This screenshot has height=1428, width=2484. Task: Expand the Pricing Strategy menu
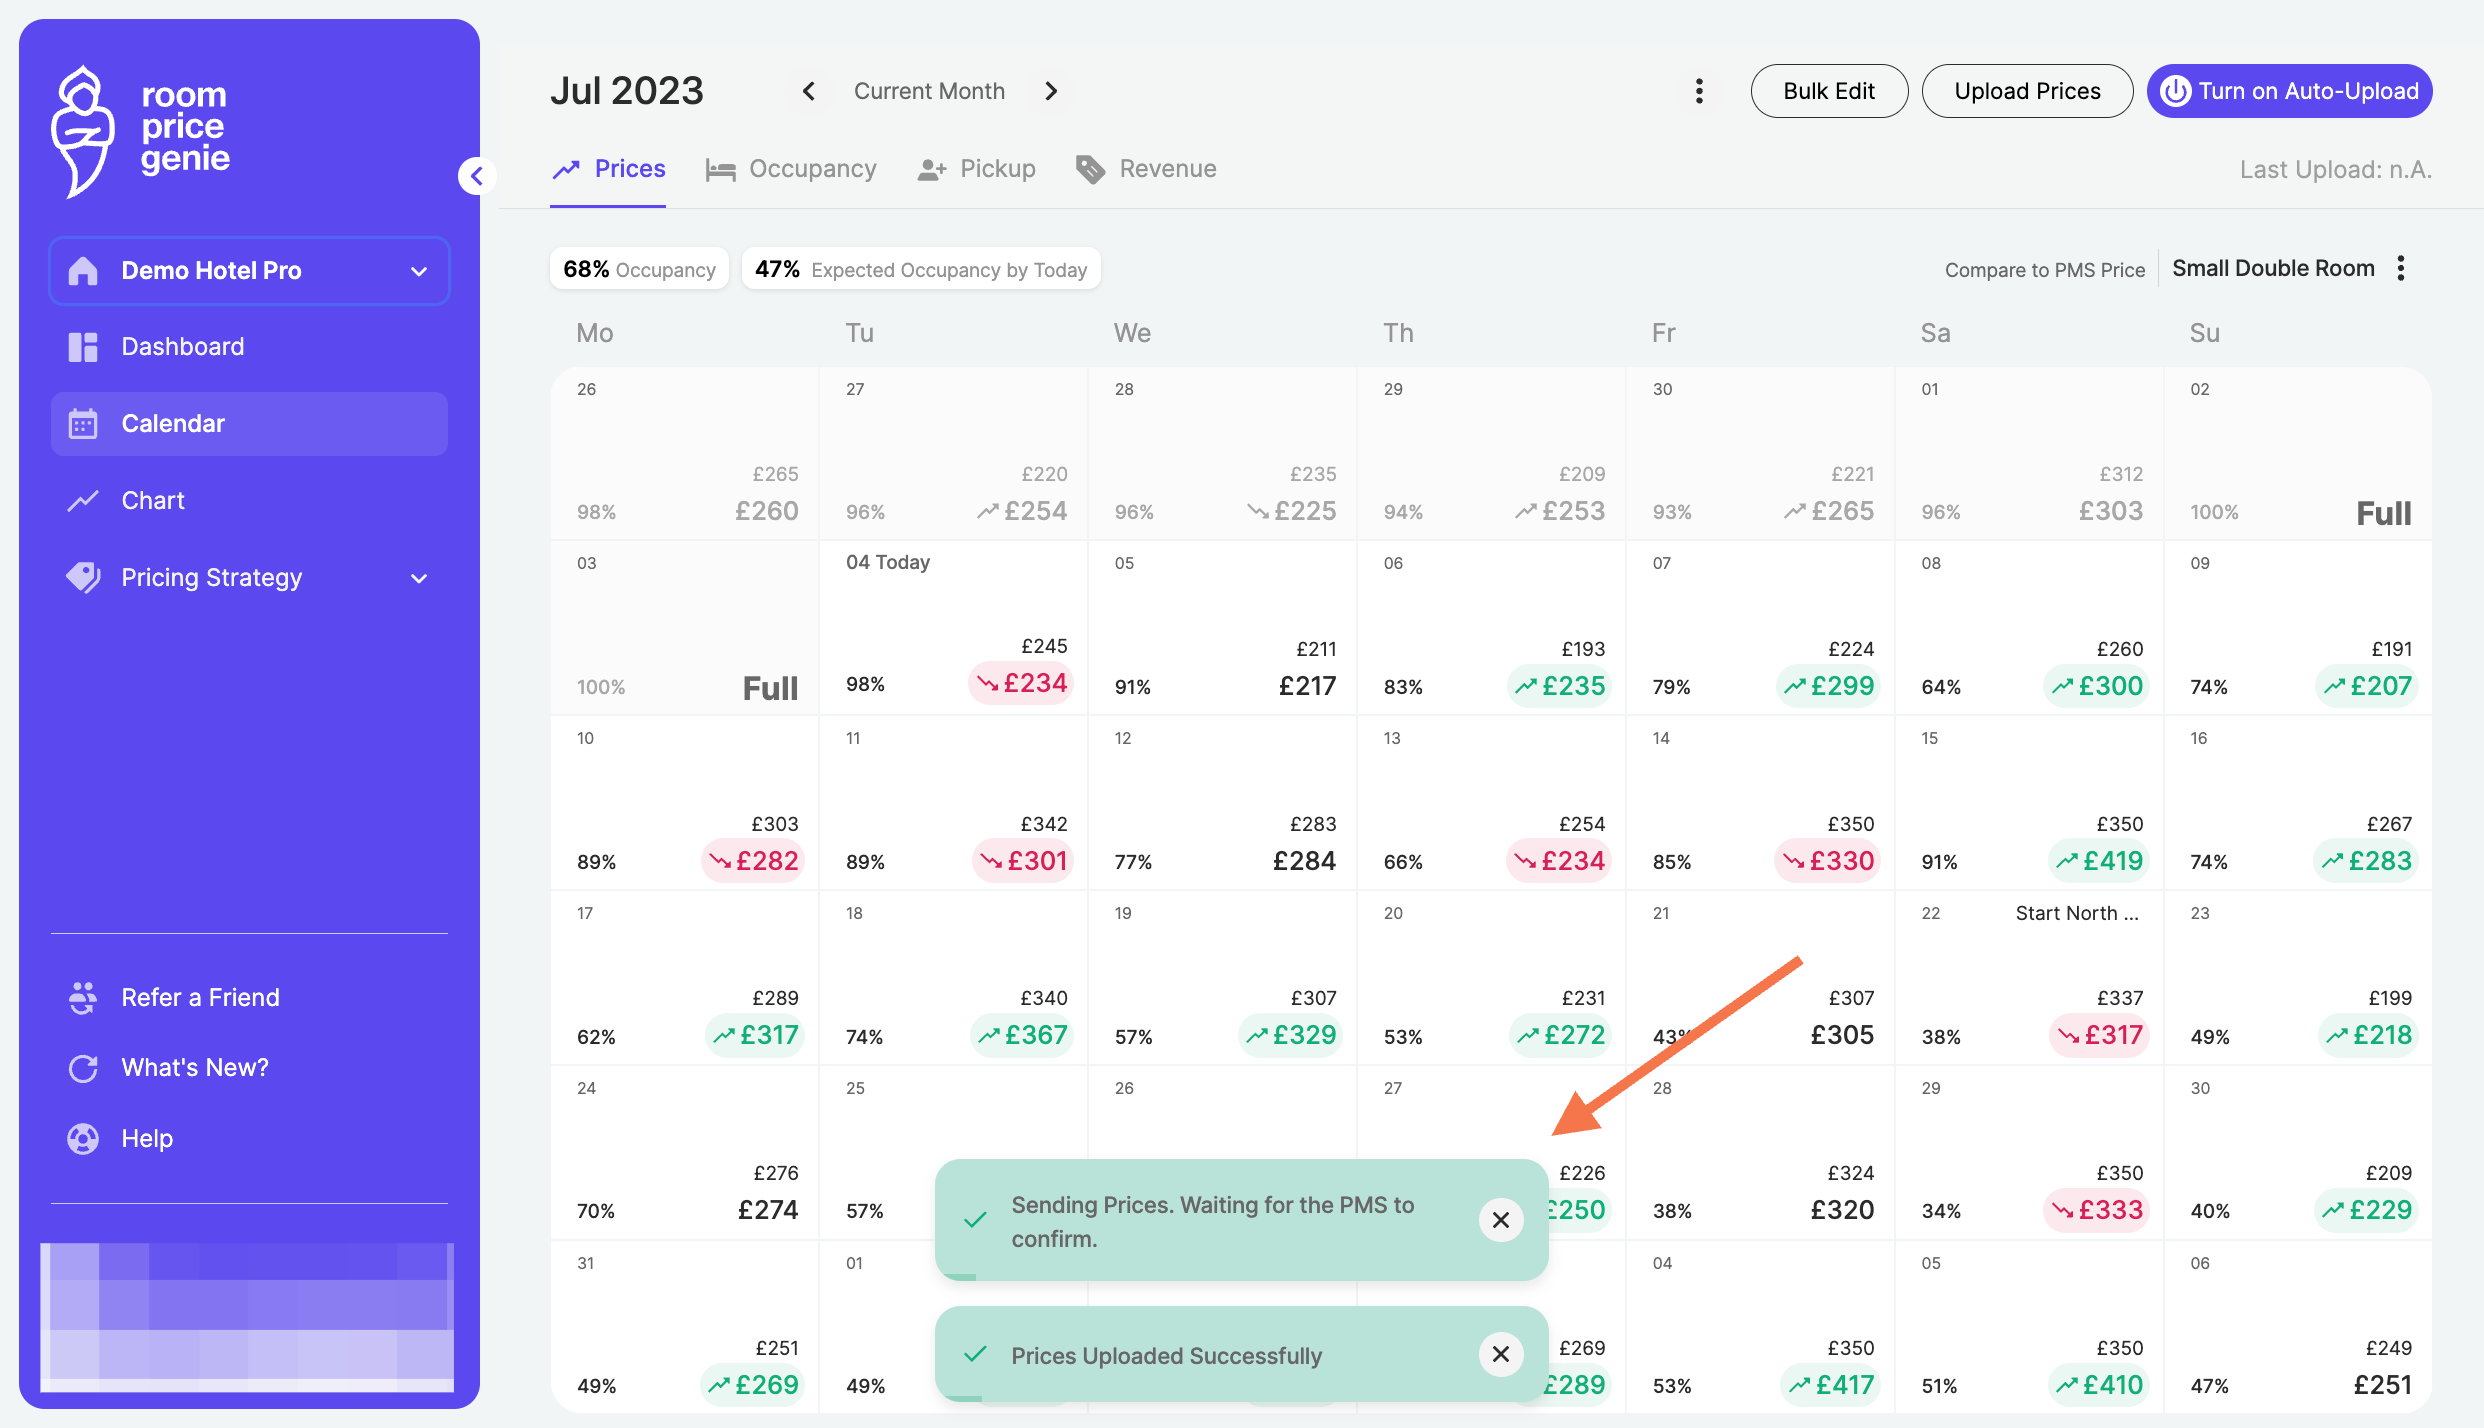coord(249,578)
